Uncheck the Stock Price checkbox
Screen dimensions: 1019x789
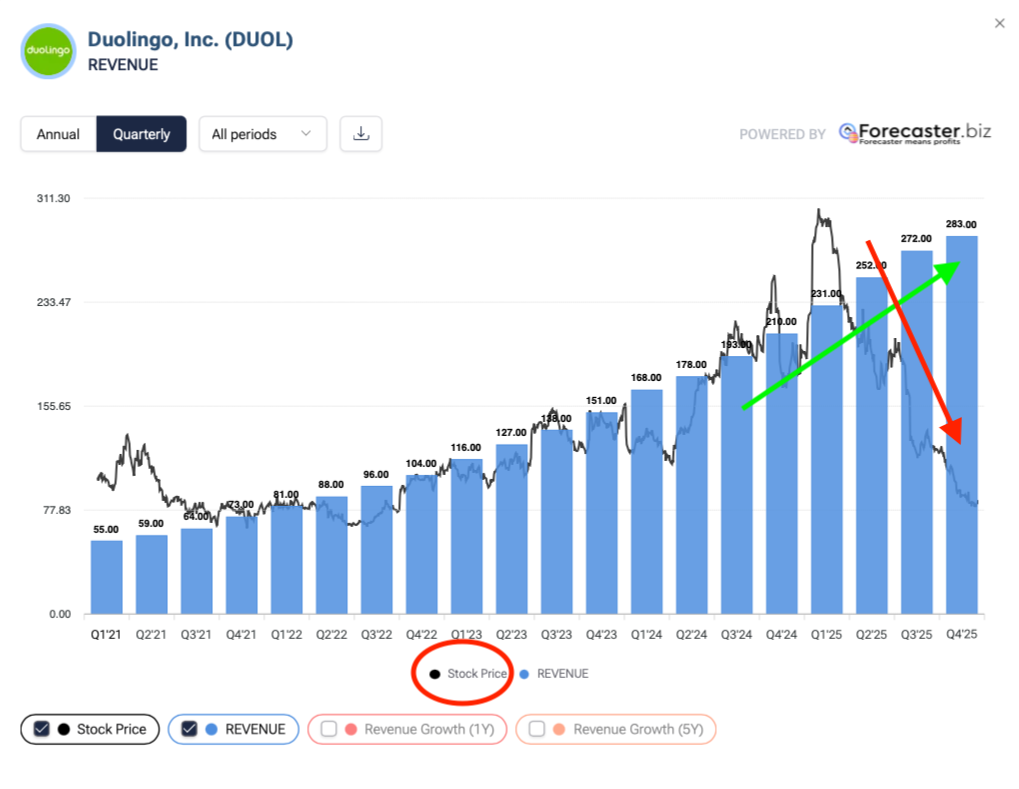click(x=42, y=730)
